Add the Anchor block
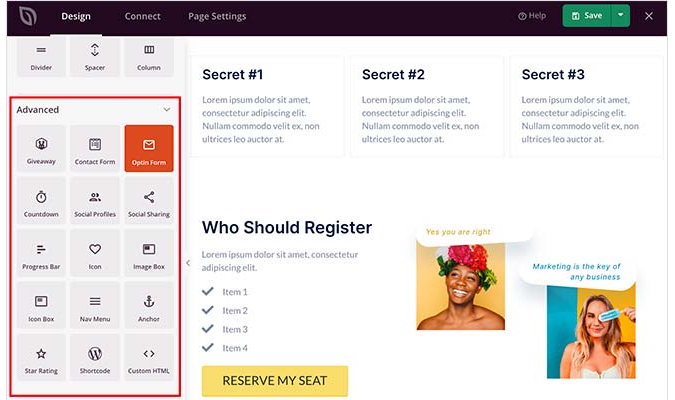Viewport: 675px width, 400px height. click(148, 305)
